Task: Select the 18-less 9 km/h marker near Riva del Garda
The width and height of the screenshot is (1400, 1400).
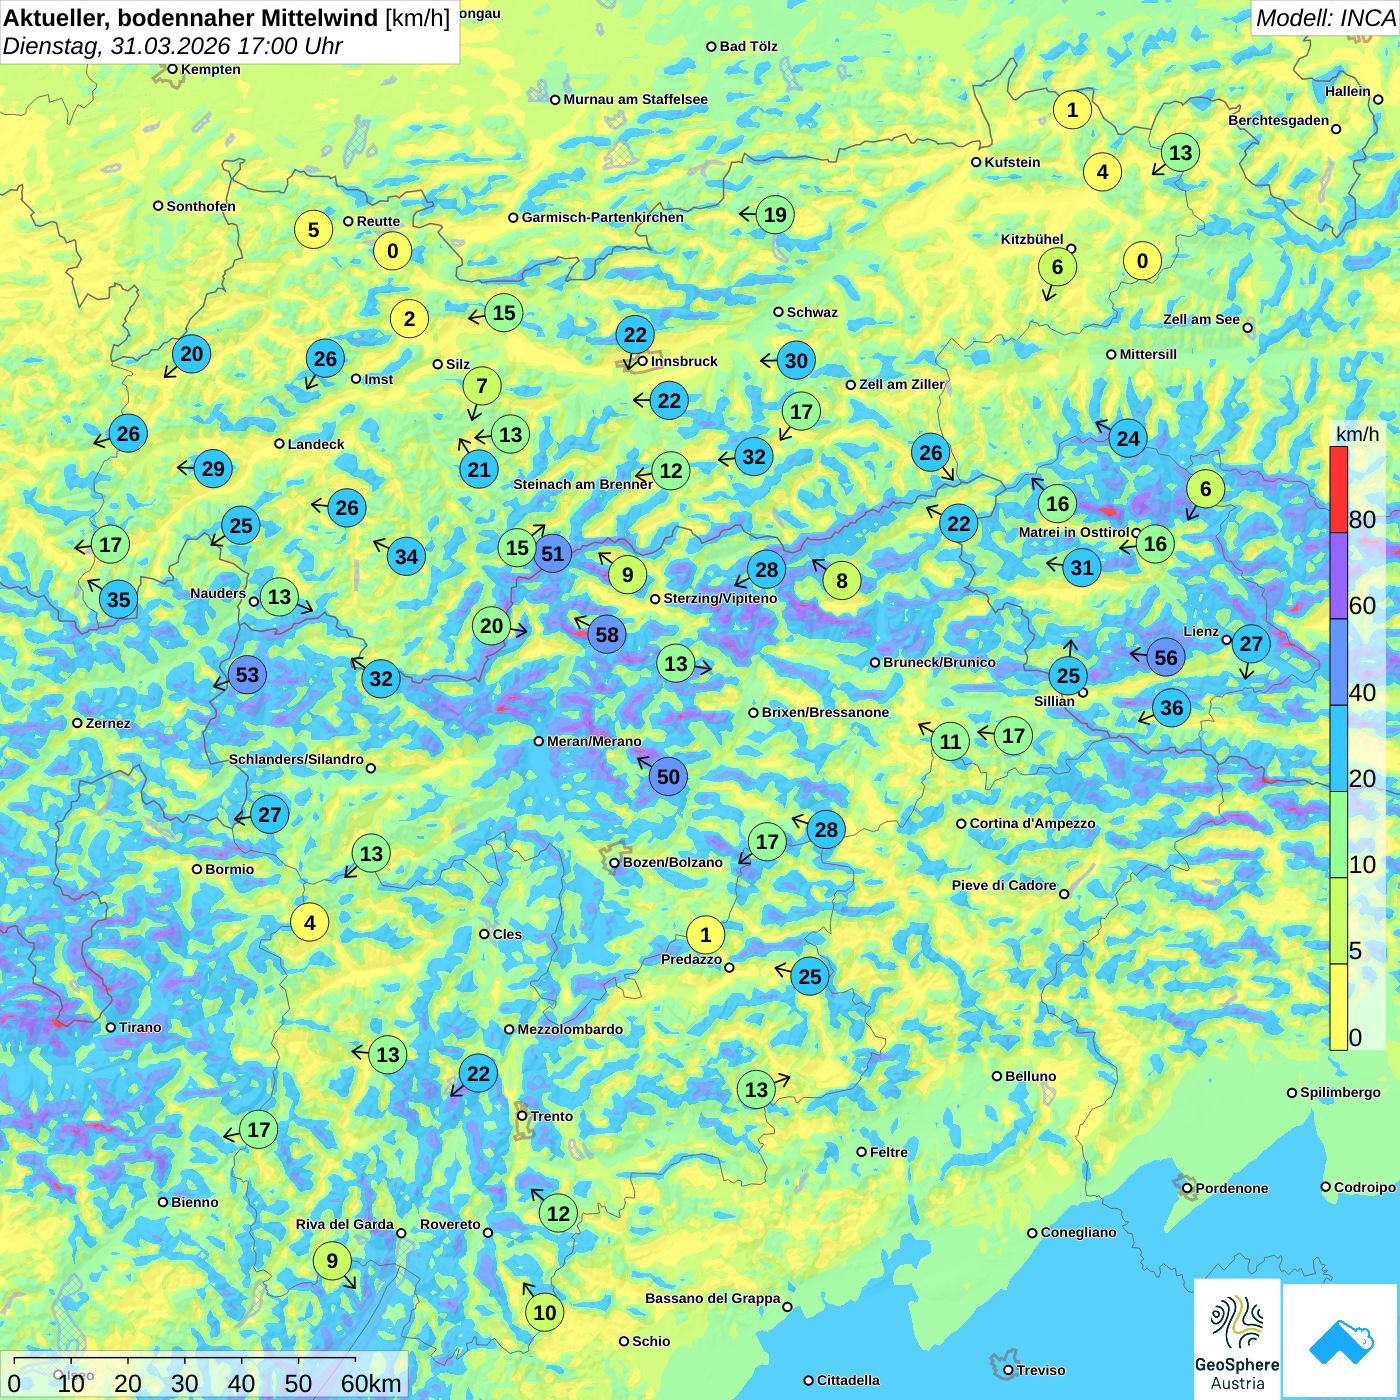Action: 332,1261
